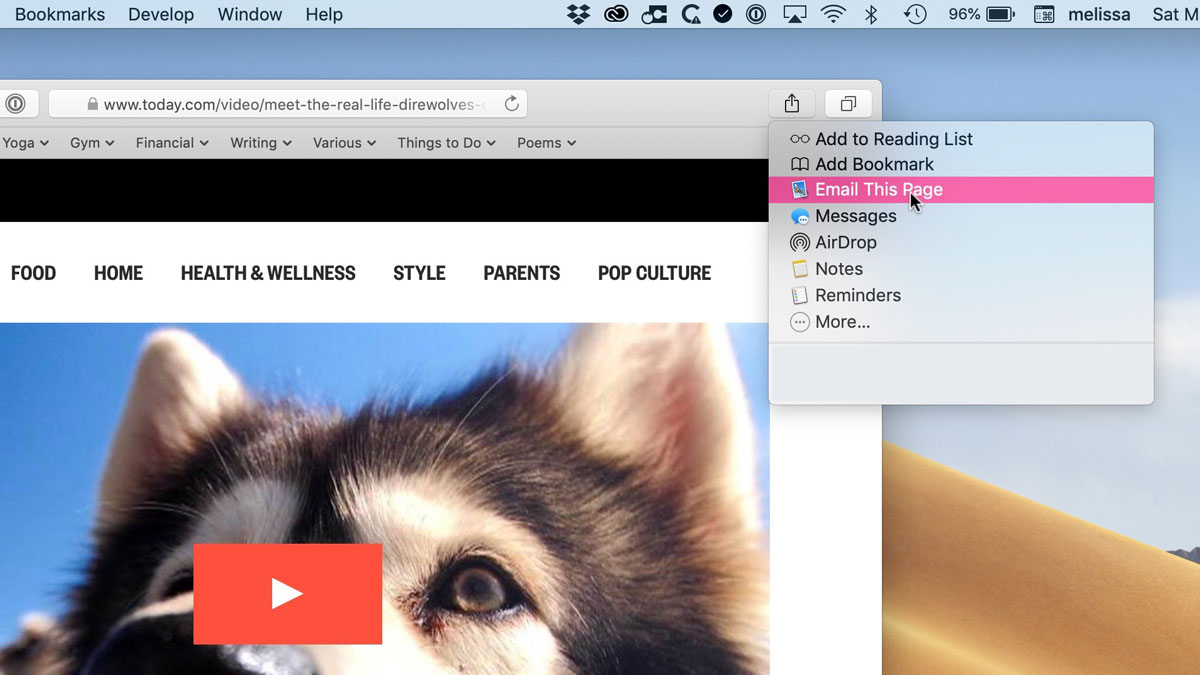Image resolution: width=1200 pixels, height=675 pixels.
Task: Open the Bluetooth menu
Action: [870, 14]
